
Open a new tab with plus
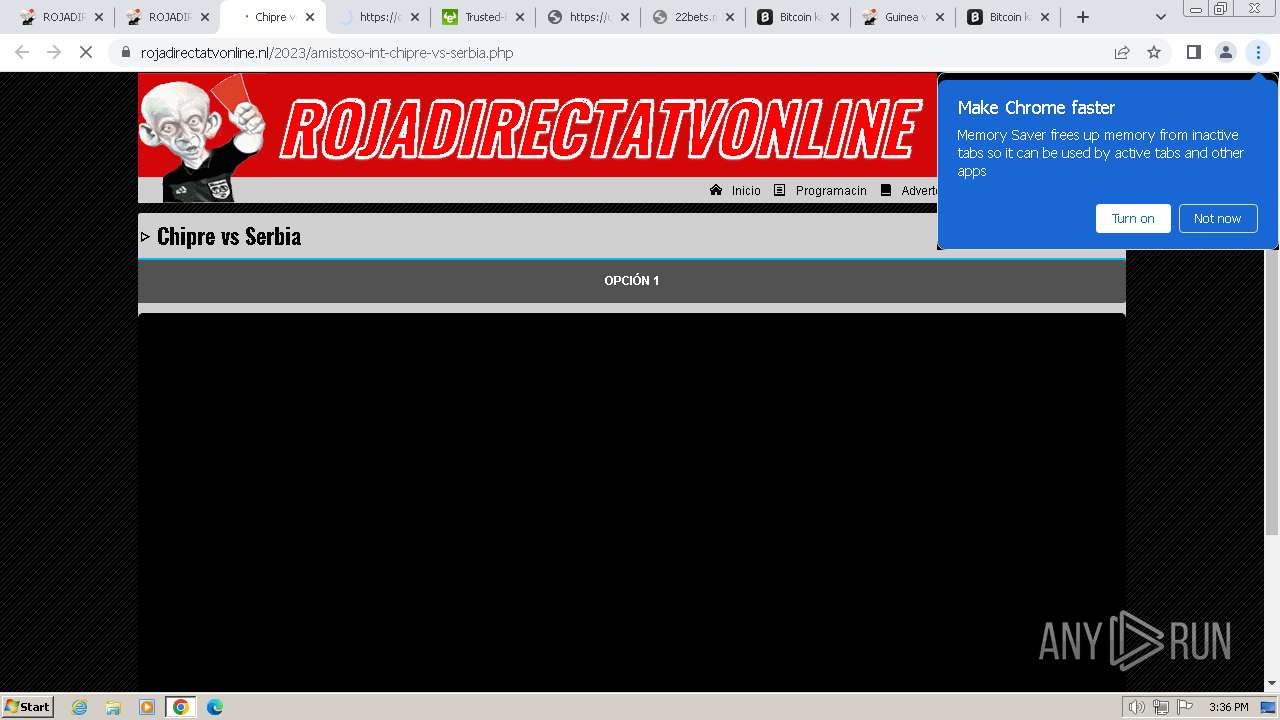1083,17
